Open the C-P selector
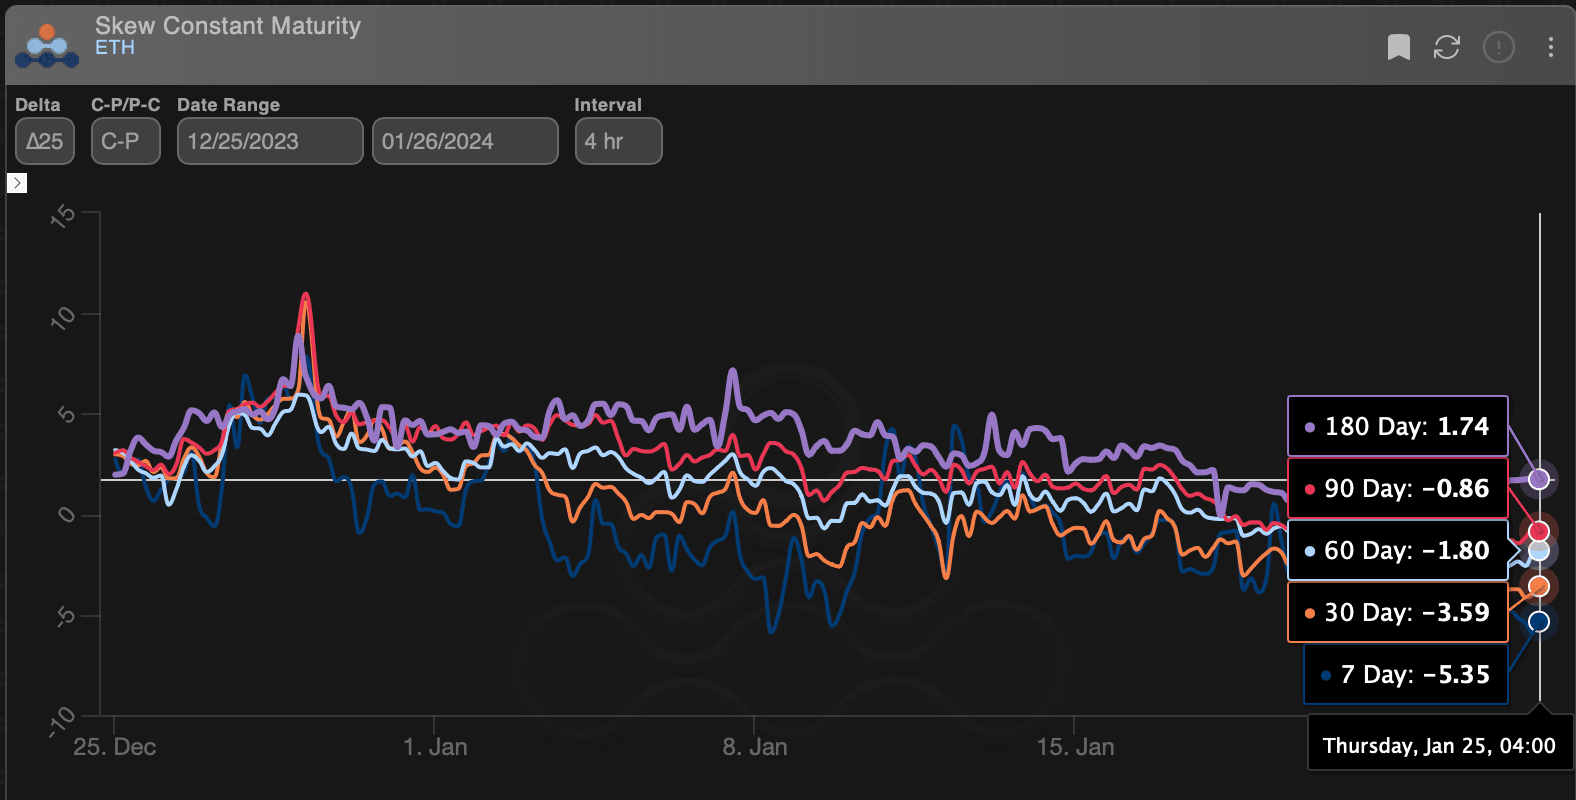The image size is (1576, 800). point(125,141)
